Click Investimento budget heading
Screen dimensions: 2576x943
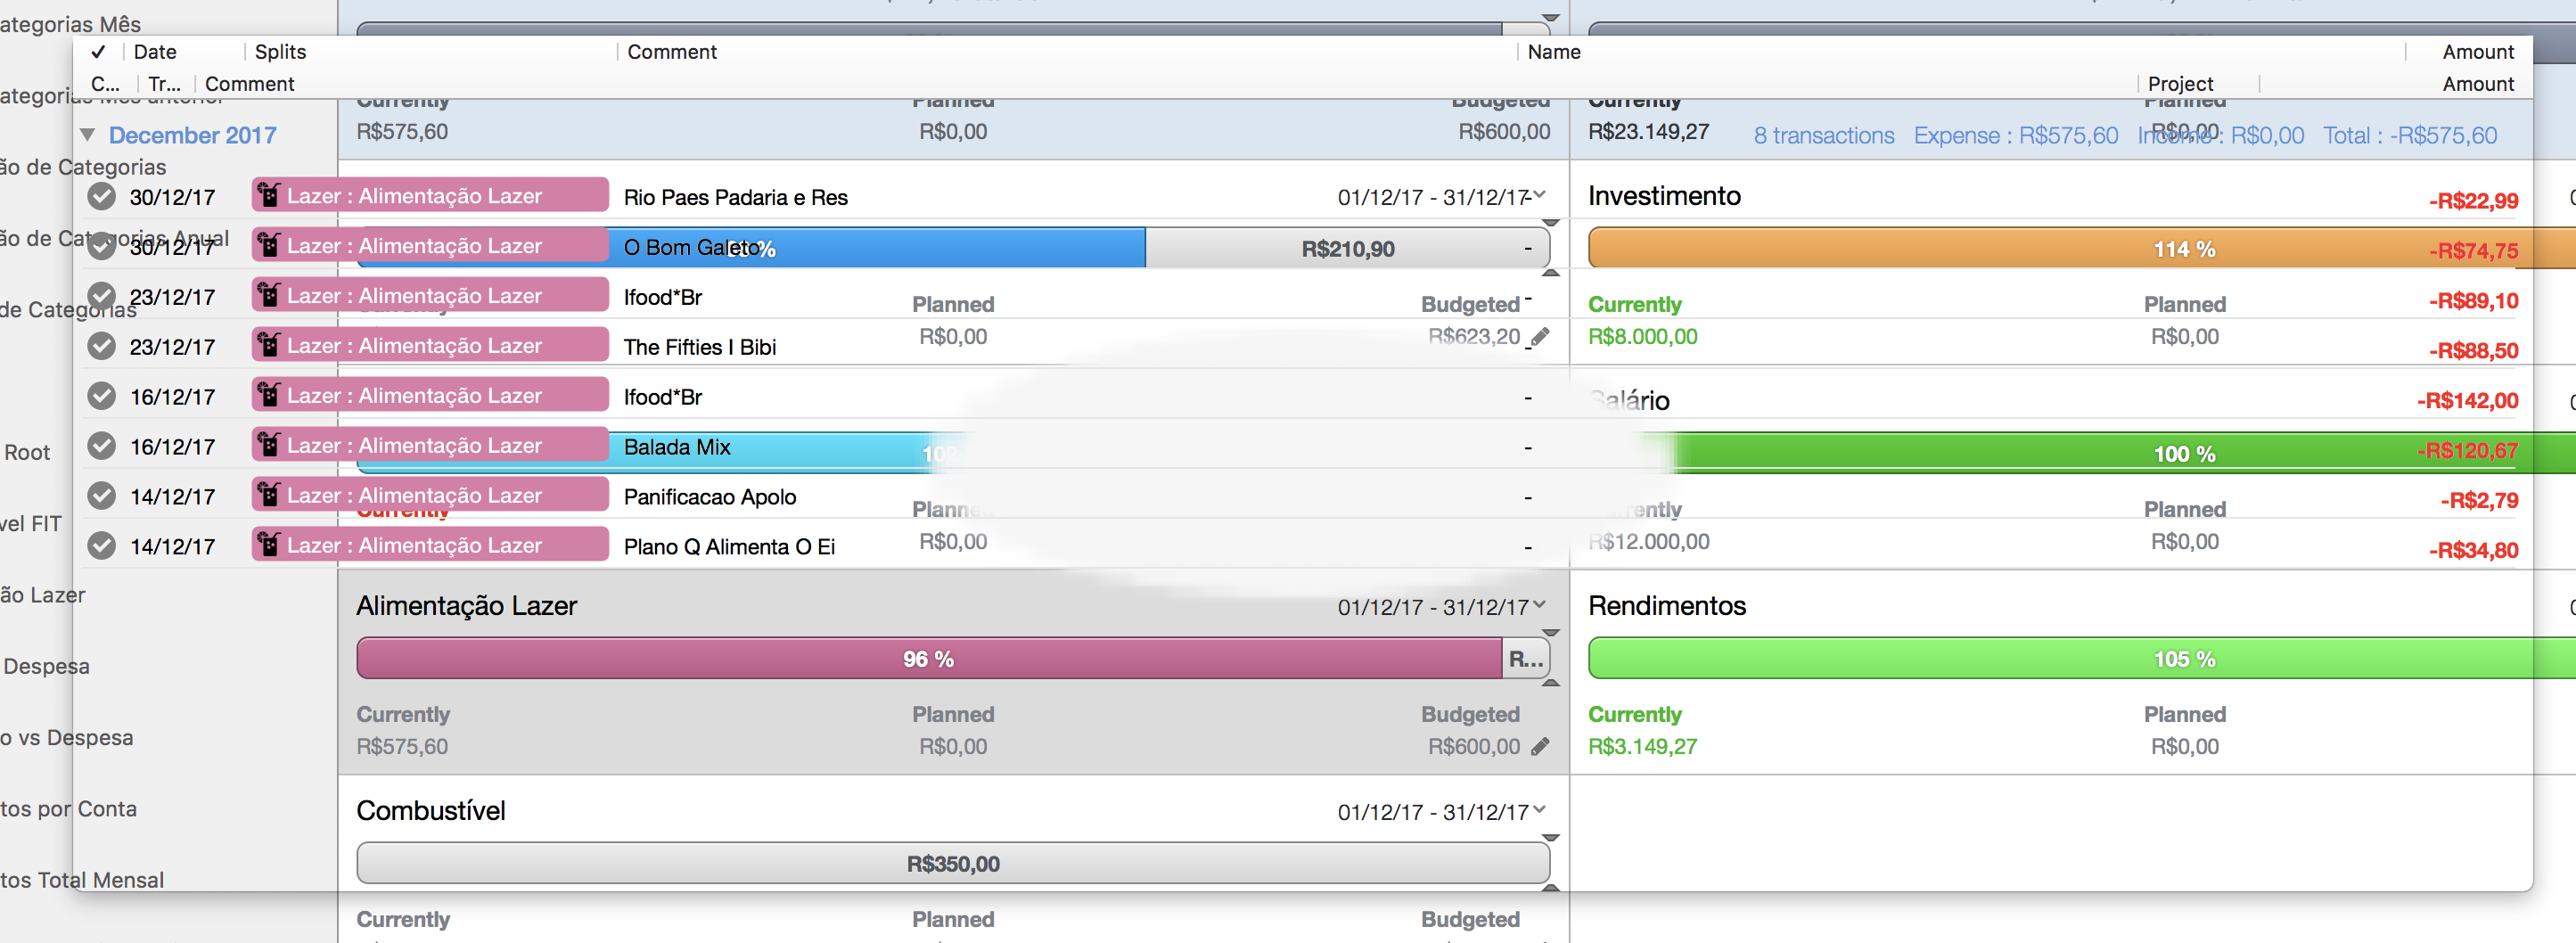[x=1664, y=196]
